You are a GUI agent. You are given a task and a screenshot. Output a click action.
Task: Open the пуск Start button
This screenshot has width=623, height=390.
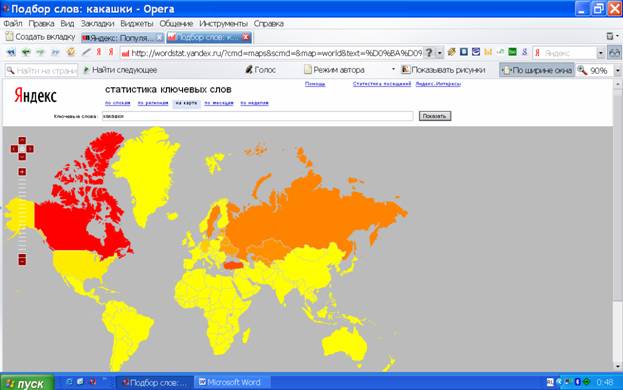[x=27, y=383]
